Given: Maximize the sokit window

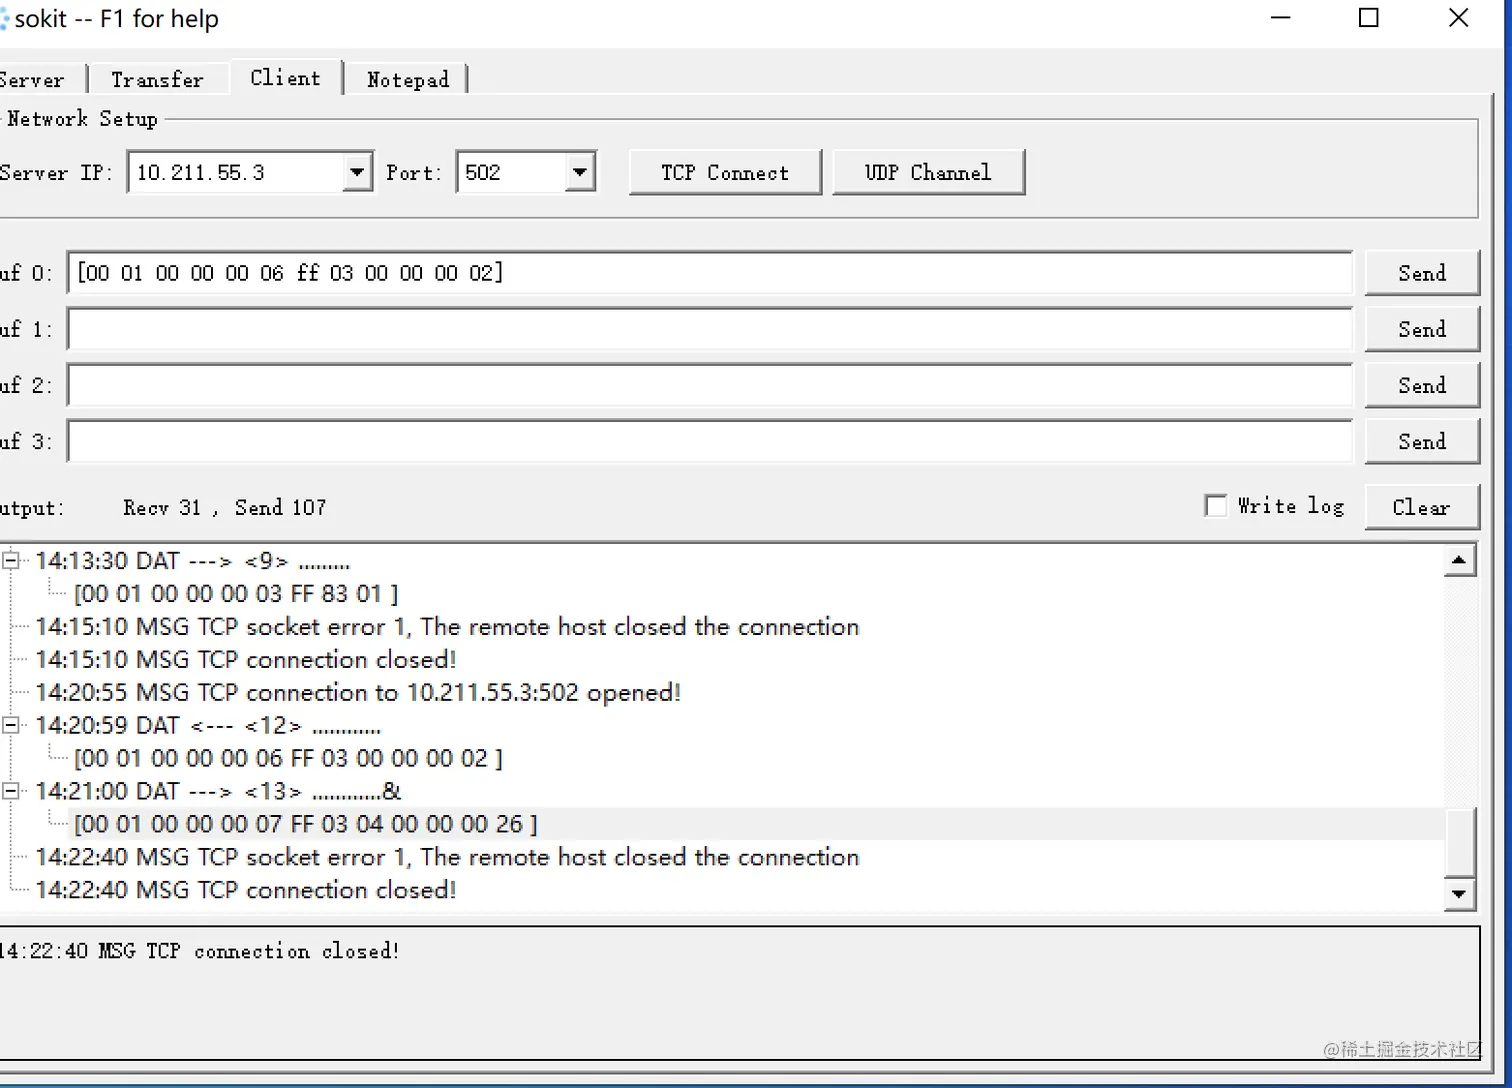Looking at the screenshot, I should coord(1369,18).
